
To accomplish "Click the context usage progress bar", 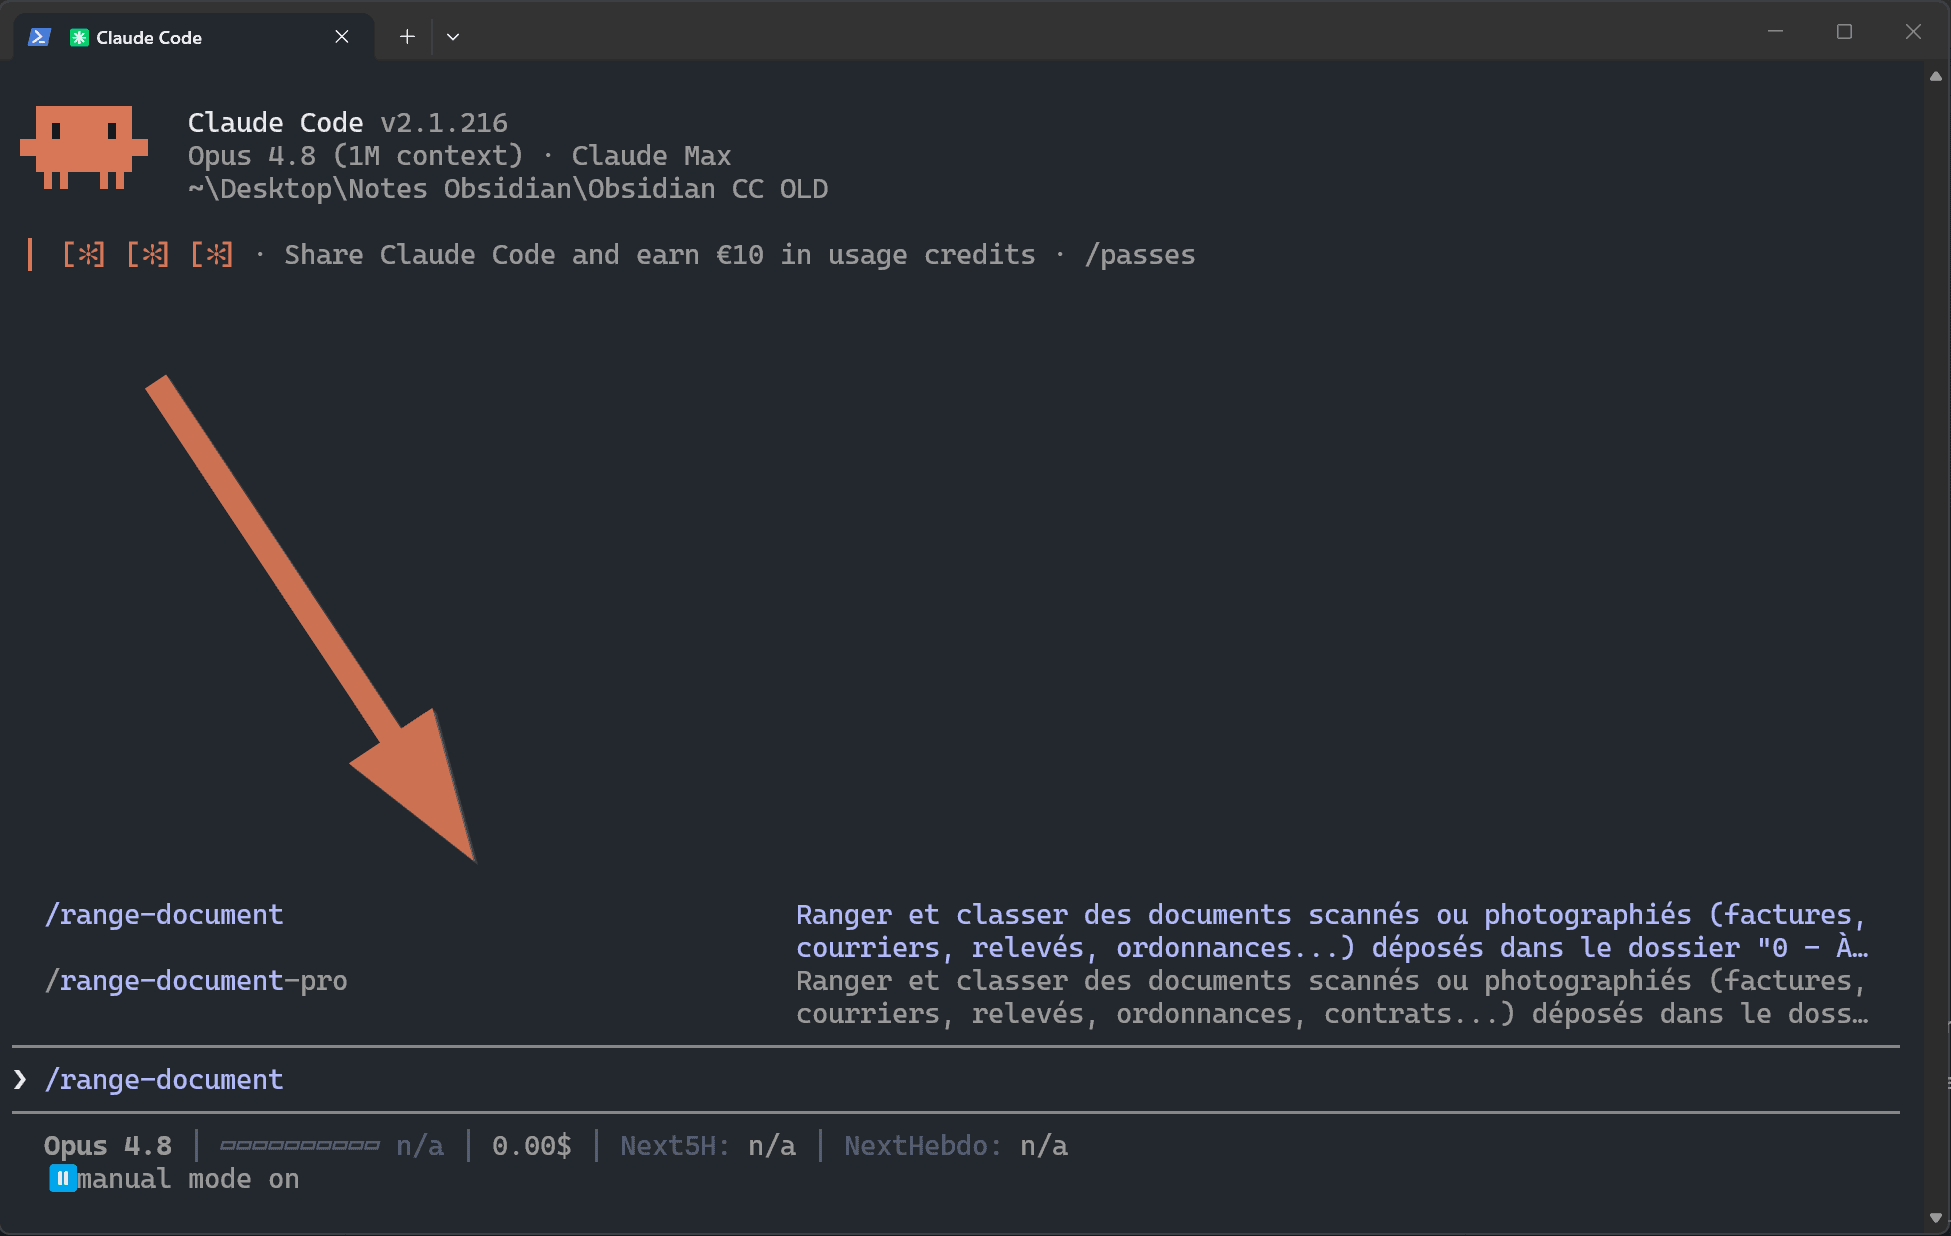I will pos(300,1146).
